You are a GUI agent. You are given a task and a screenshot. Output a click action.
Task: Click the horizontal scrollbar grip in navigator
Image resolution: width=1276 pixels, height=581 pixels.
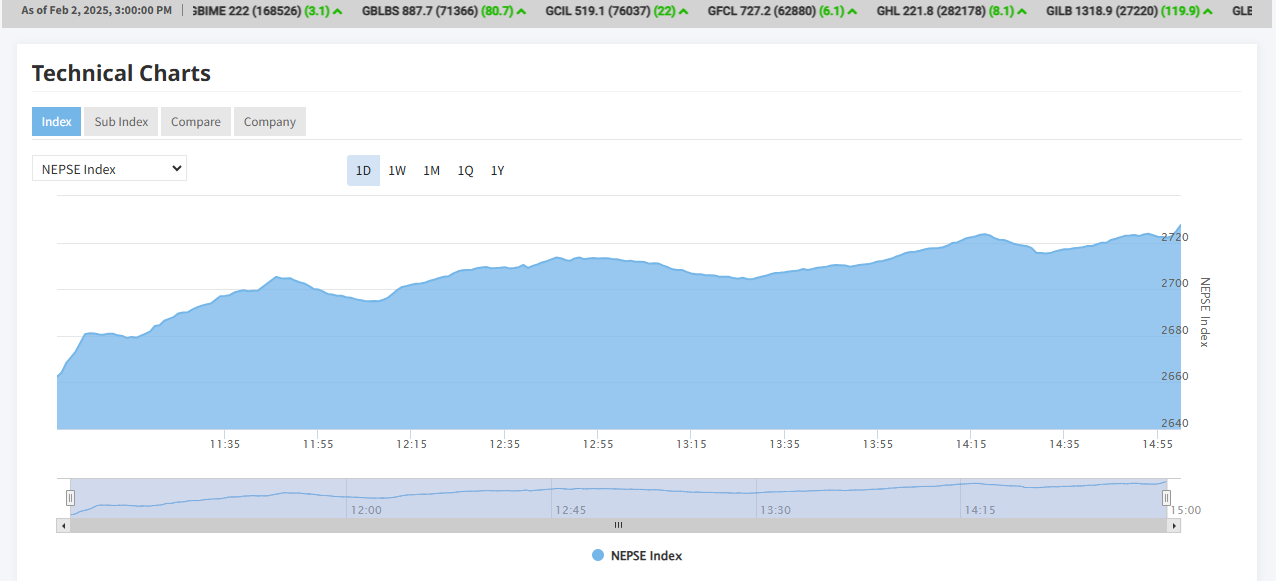click(x=618, y=525)
